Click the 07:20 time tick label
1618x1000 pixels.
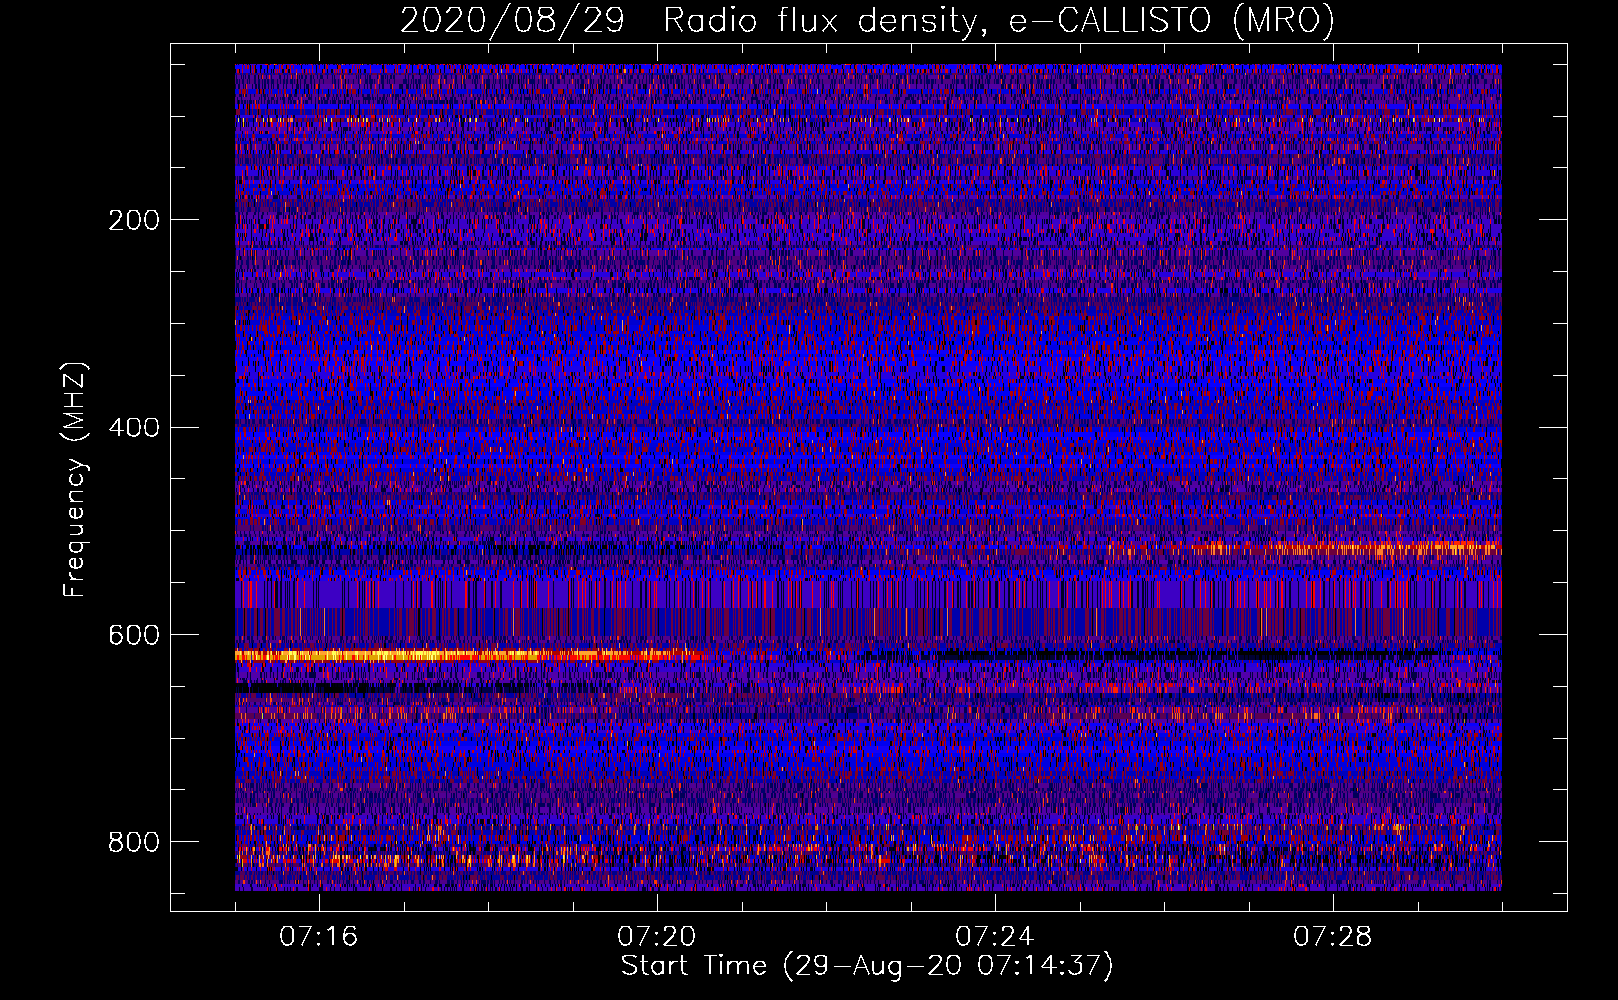(x=657, y=937)
